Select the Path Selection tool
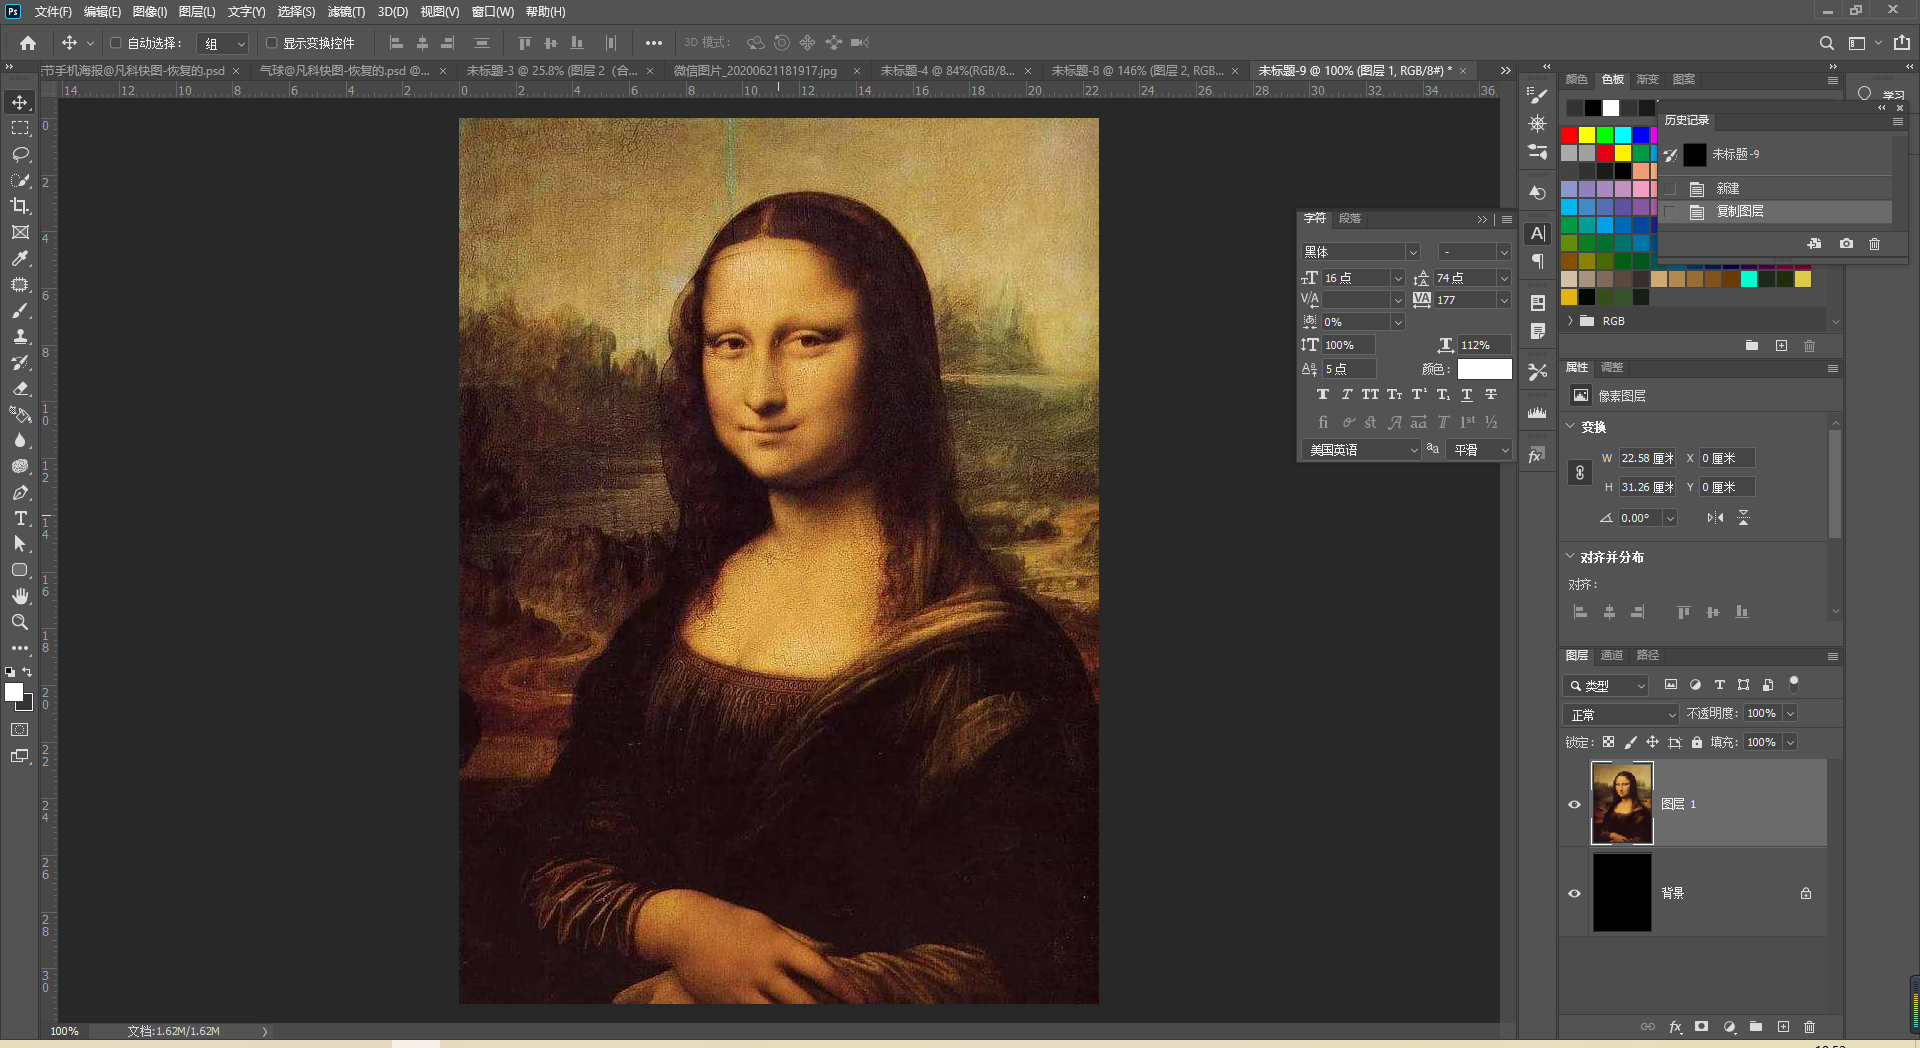1920x1048 pixels. [20, 544]
